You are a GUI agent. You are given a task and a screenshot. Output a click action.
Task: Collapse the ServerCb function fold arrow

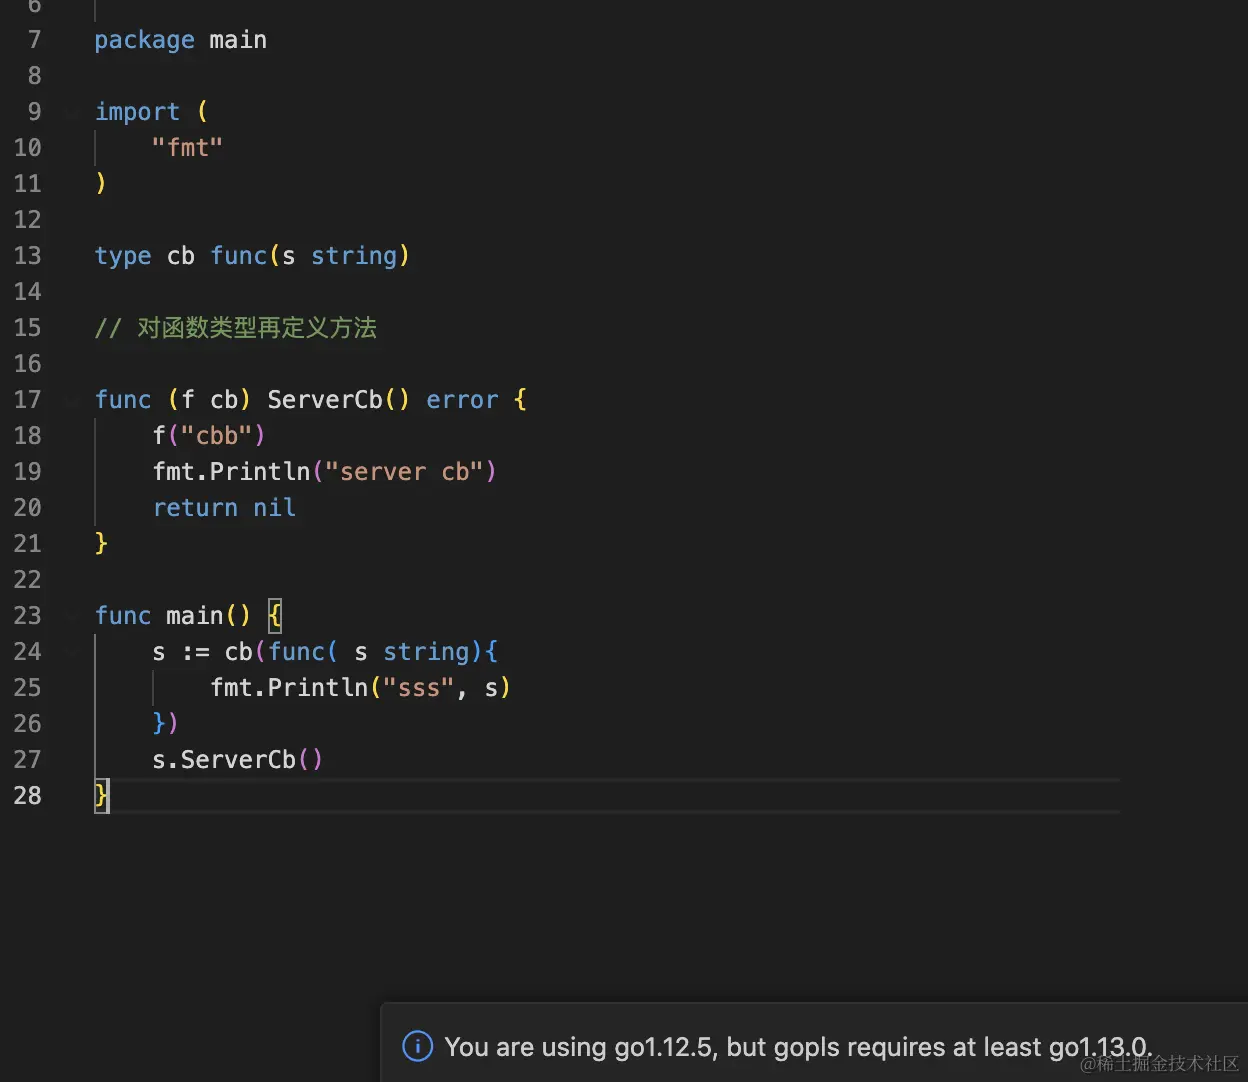tap(71, 400)
